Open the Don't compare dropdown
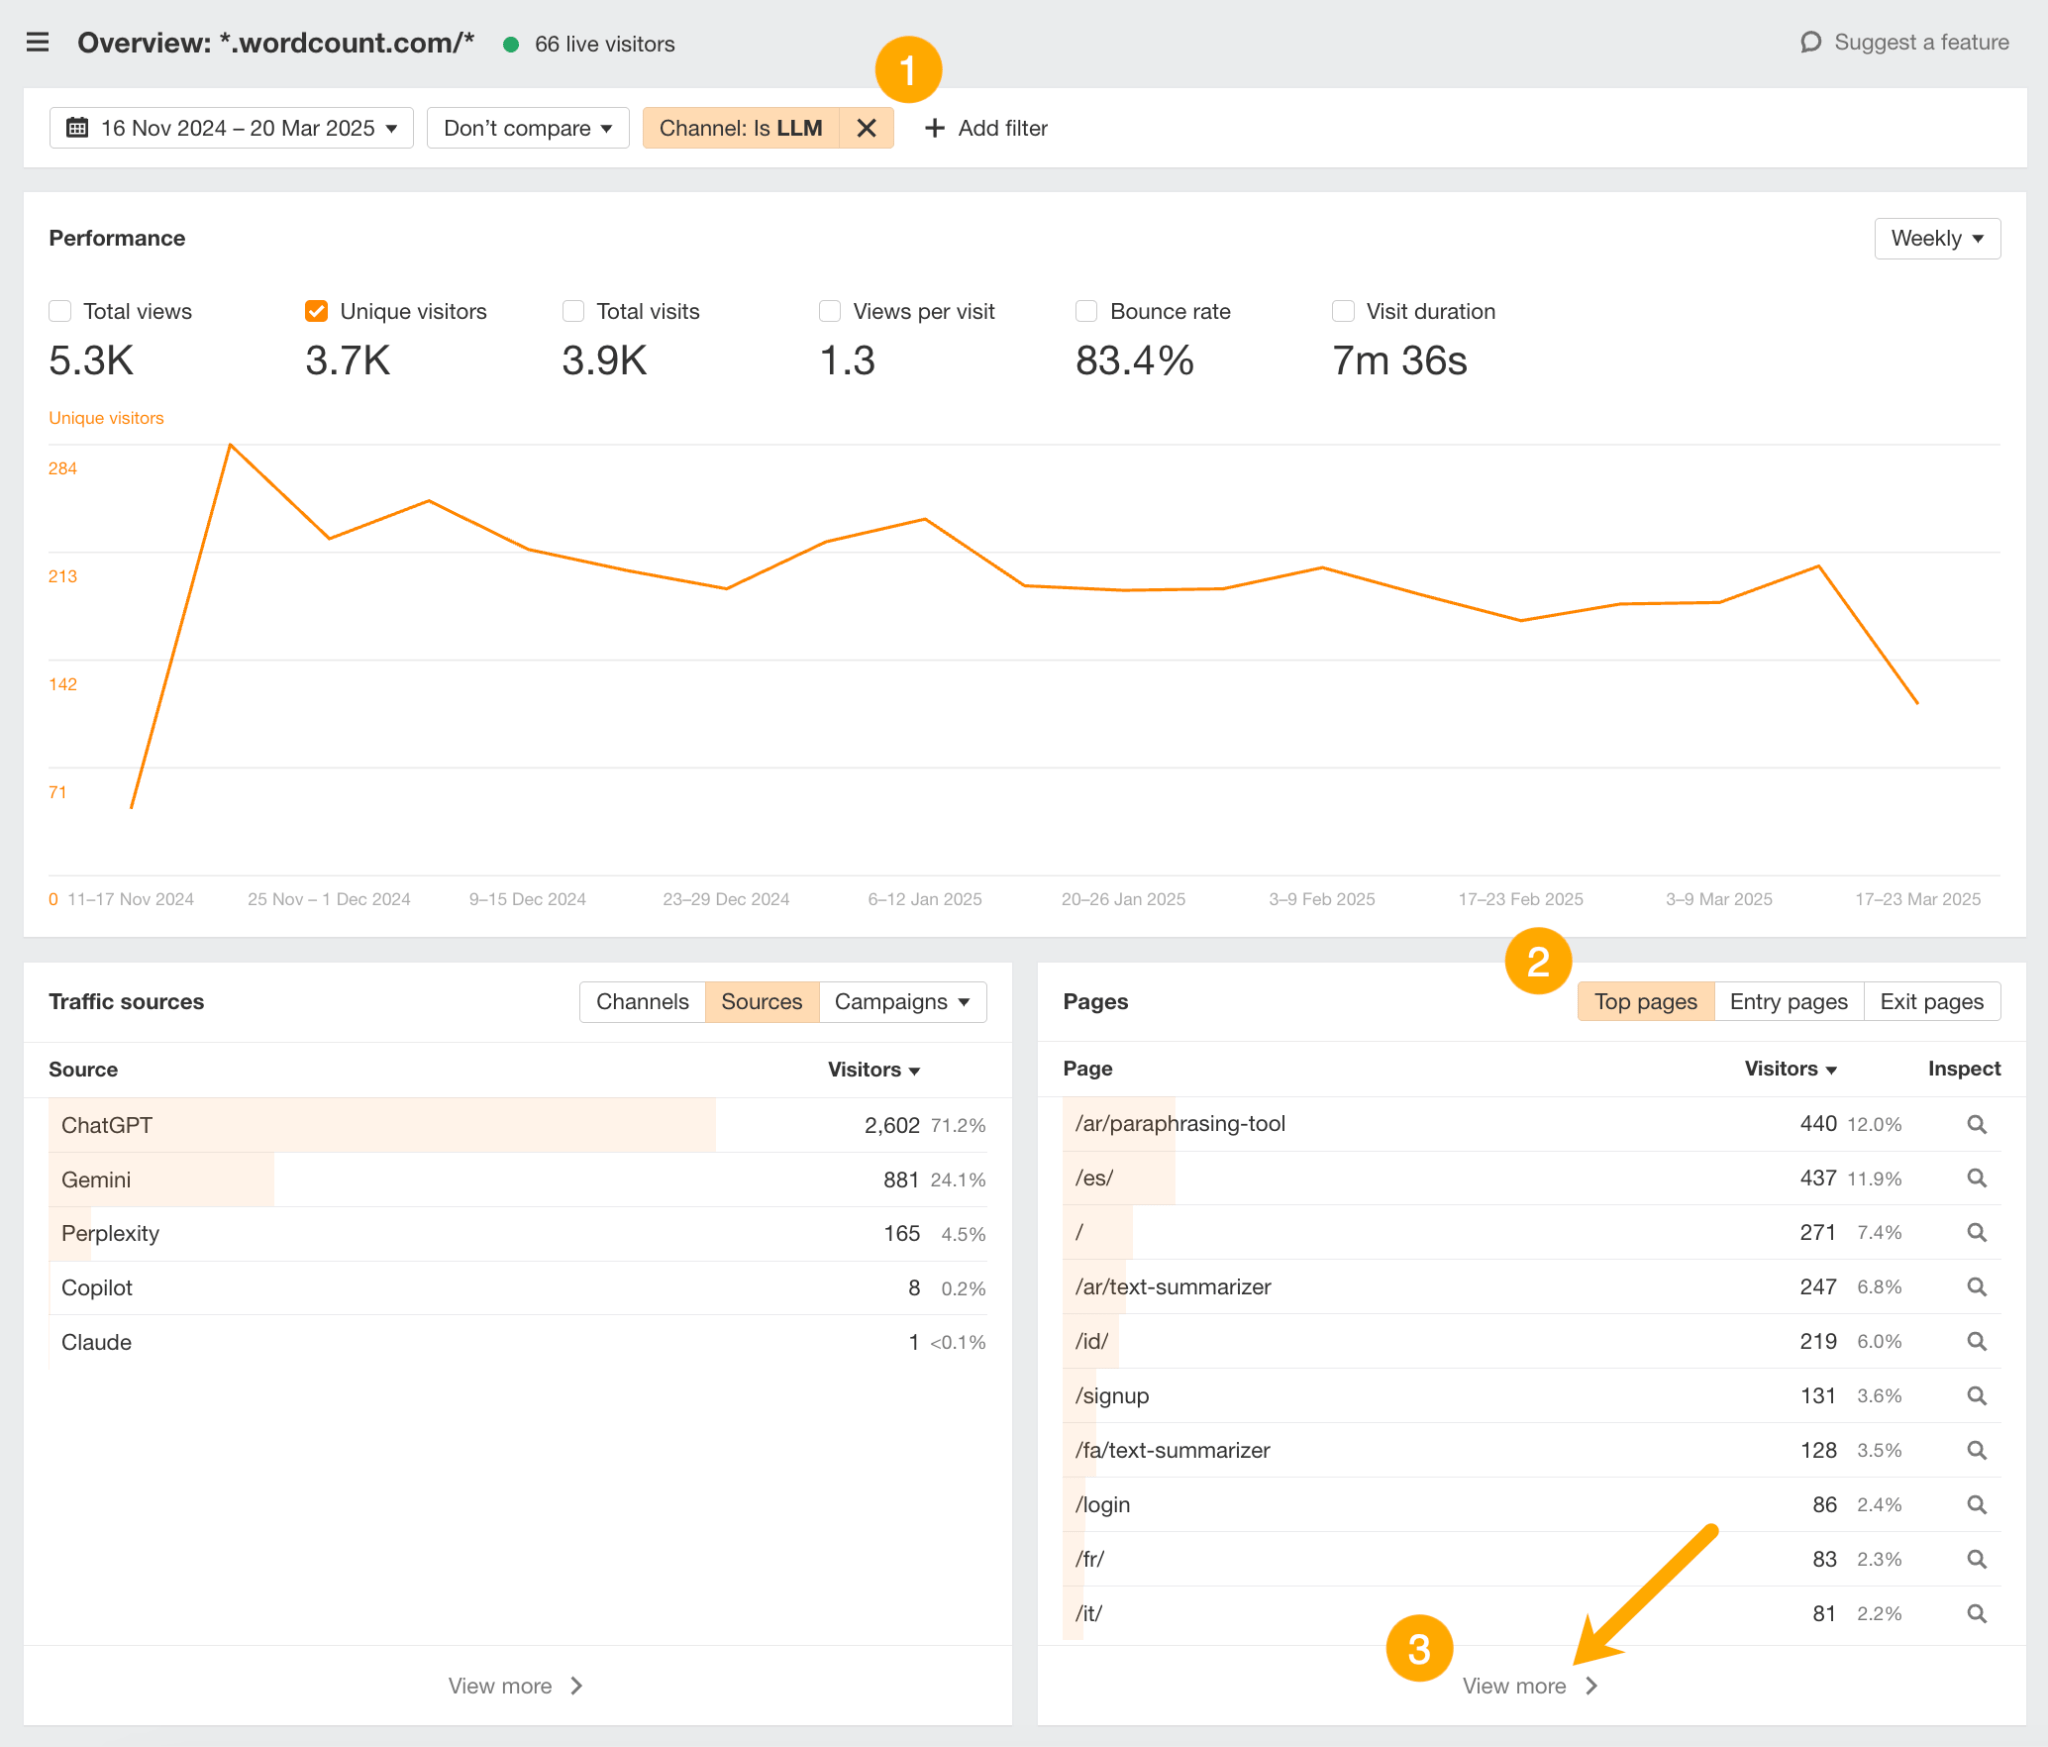 pos(527,128)
